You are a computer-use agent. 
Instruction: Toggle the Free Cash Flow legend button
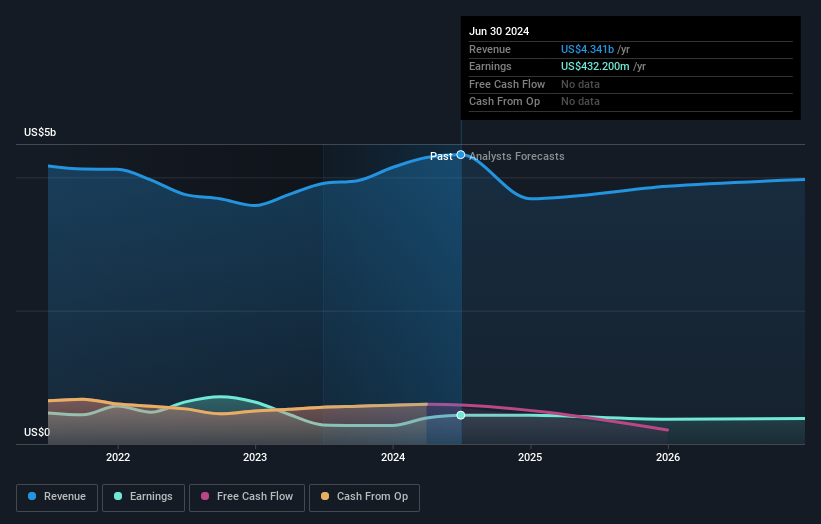pyautogui.click(x=247, y=497)
